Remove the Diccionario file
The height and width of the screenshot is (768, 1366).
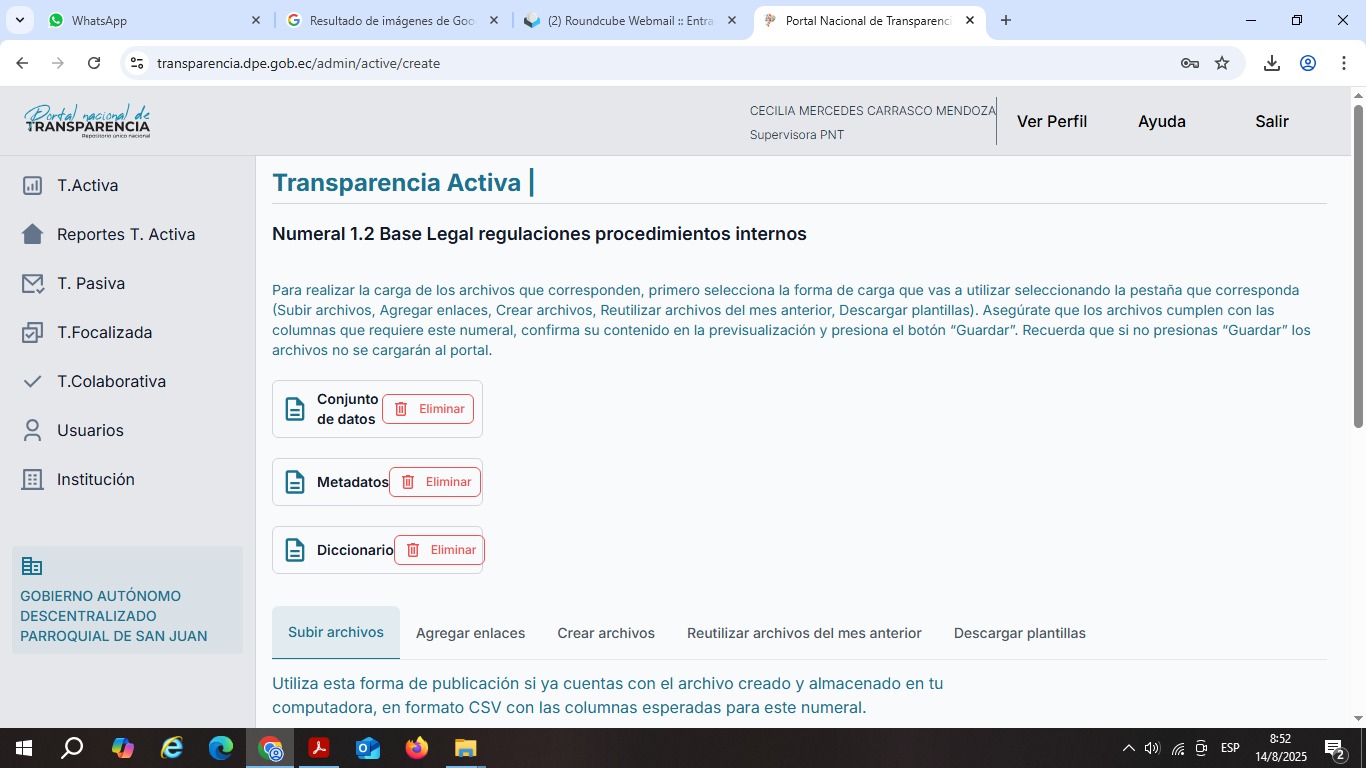(x=439, y=550)
